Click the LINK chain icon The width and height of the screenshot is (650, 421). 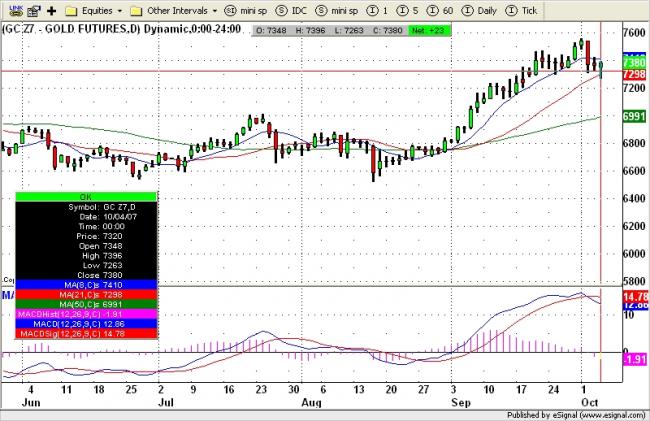coord(15,10)
